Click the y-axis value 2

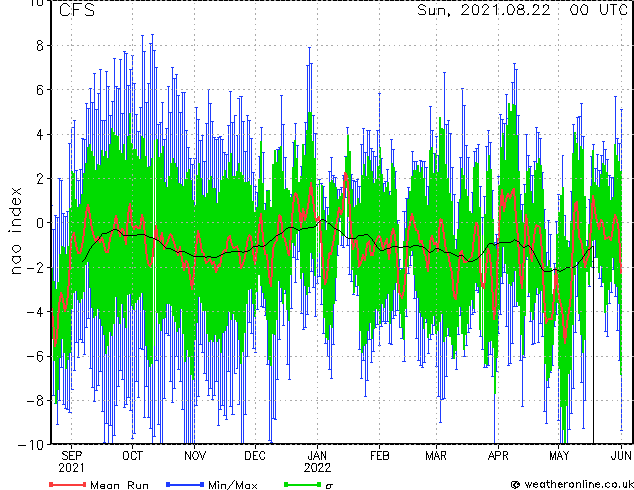pos(40,178)
